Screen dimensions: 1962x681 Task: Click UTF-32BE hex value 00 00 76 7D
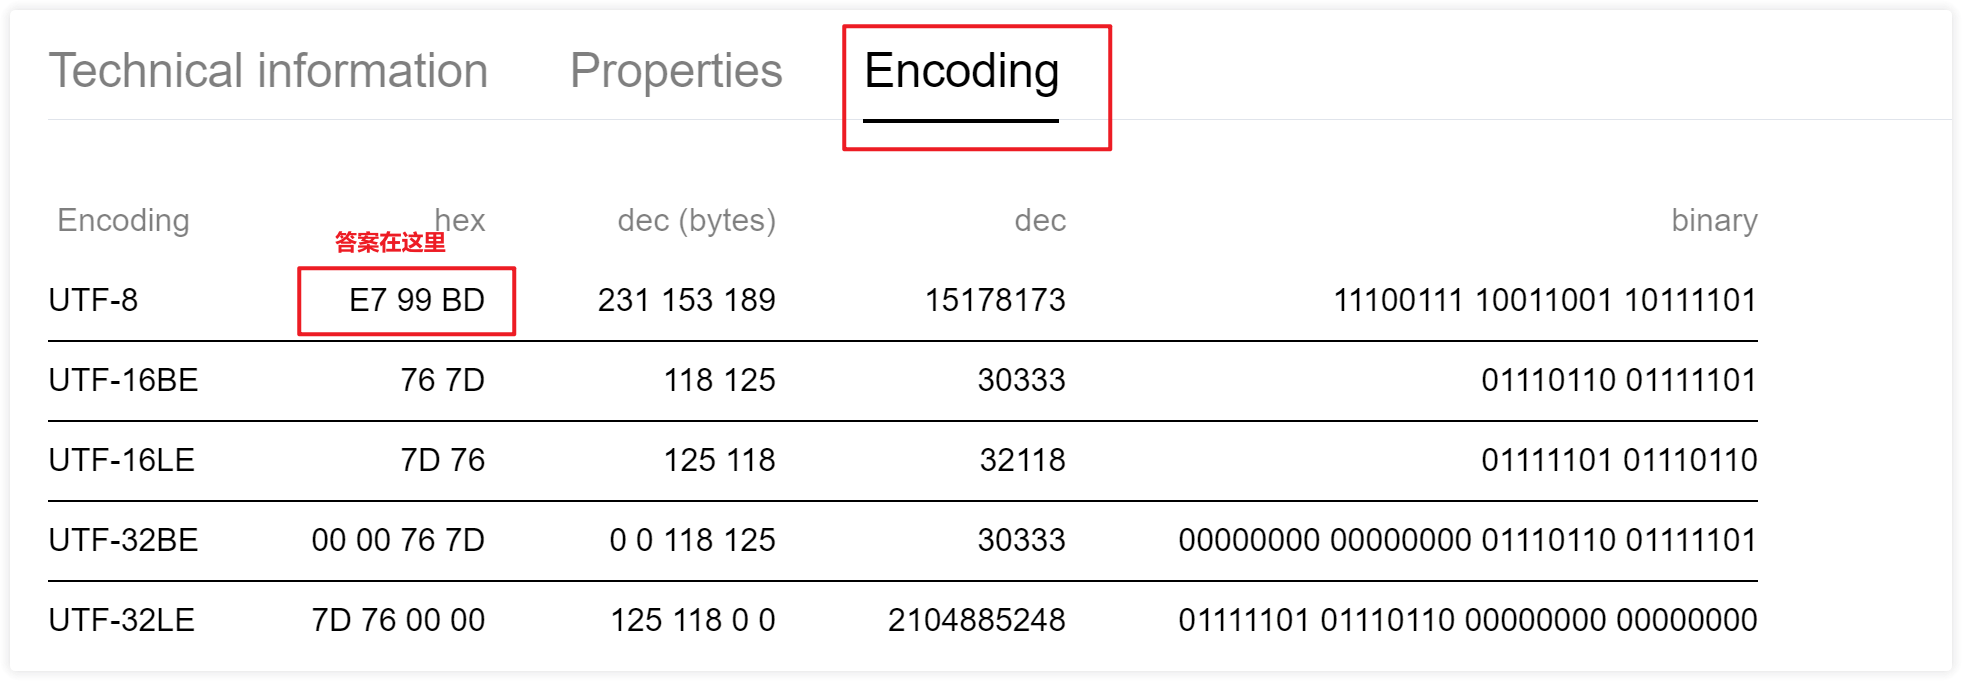398,540
